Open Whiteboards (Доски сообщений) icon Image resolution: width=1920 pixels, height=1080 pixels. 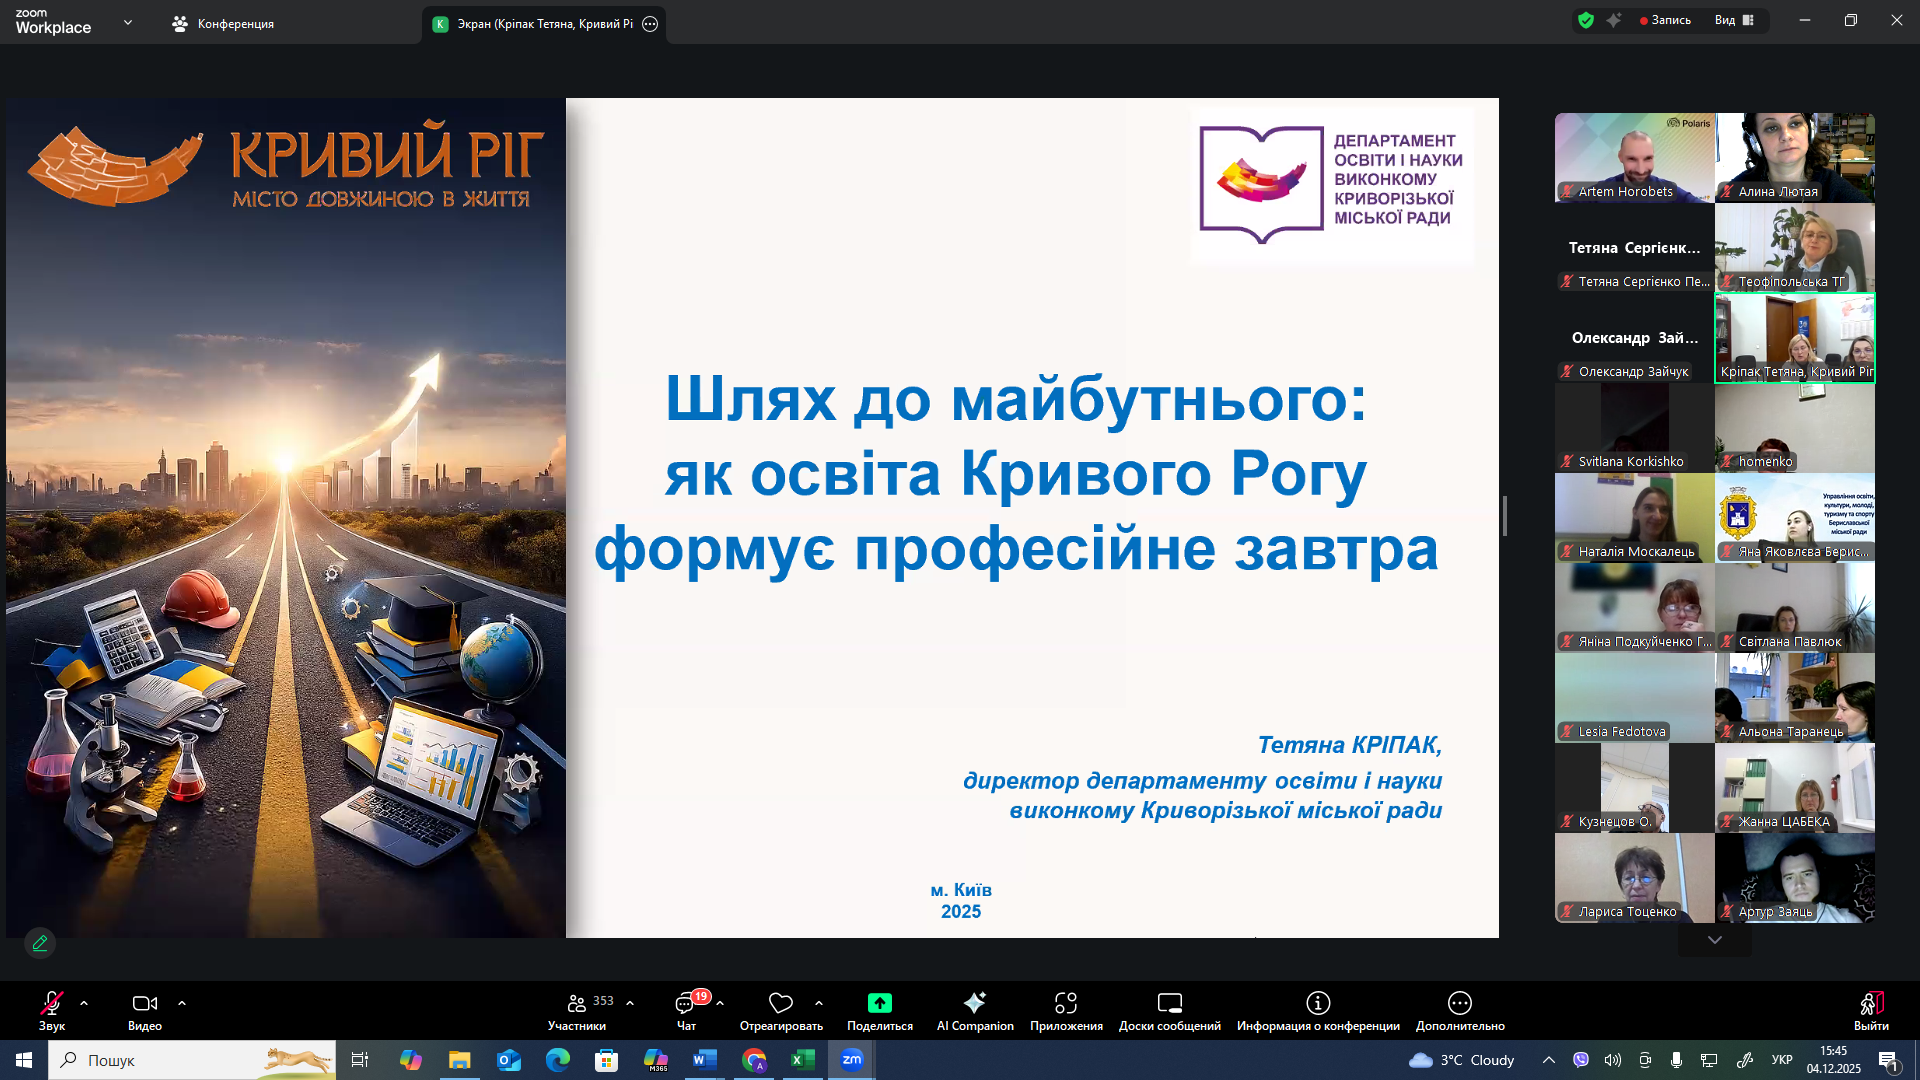[1169, 1003]
